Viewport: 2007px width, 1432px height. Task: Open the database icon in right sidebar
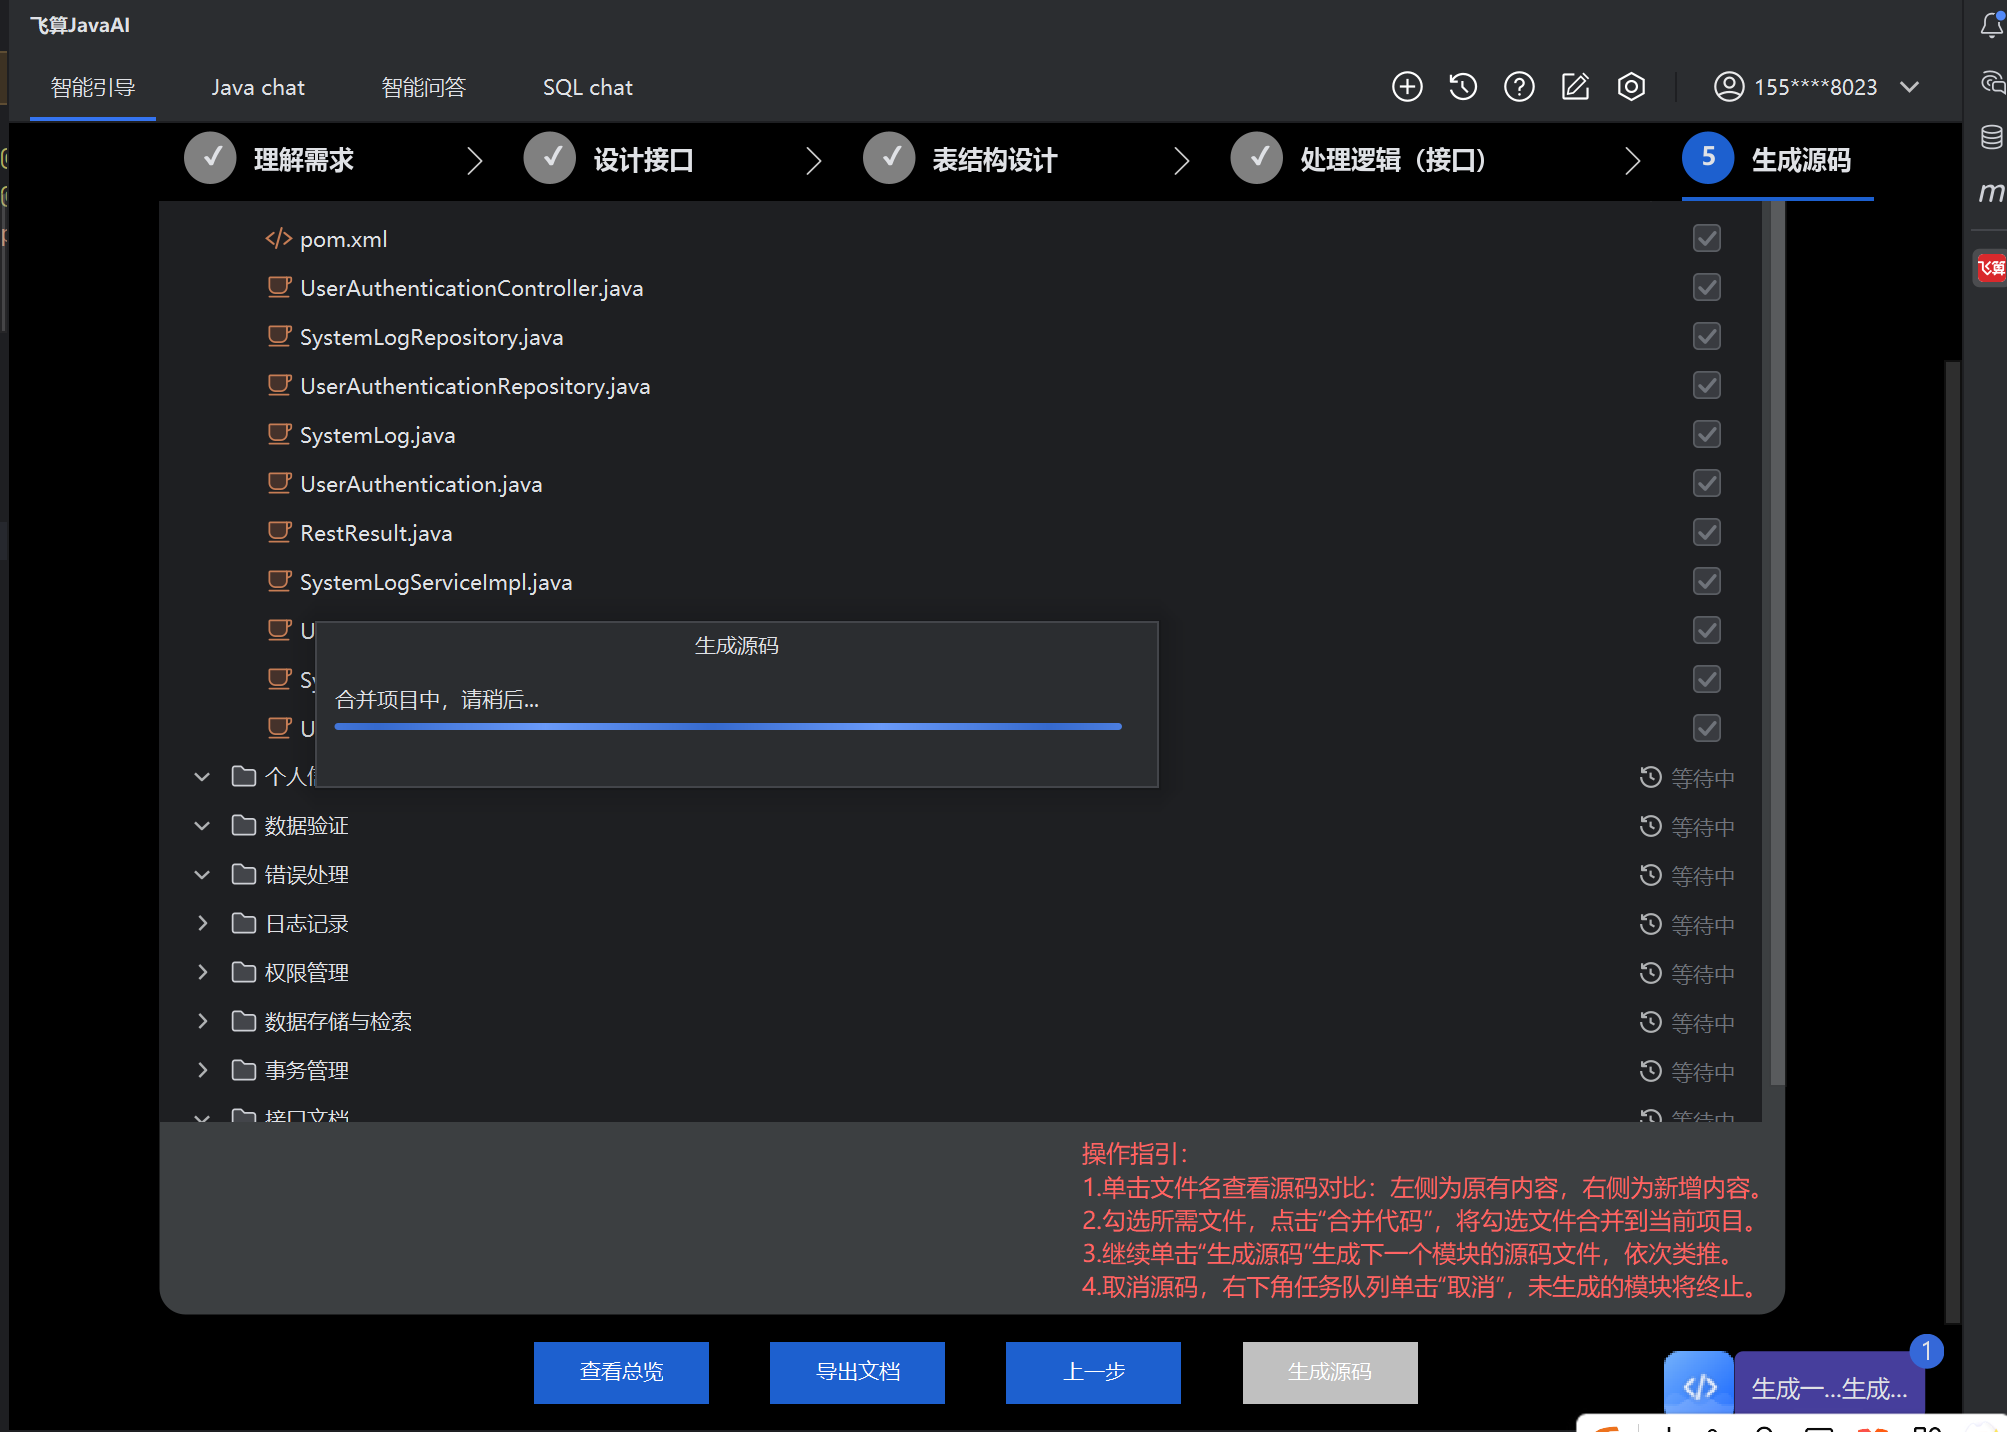(x=1991, y=137)
